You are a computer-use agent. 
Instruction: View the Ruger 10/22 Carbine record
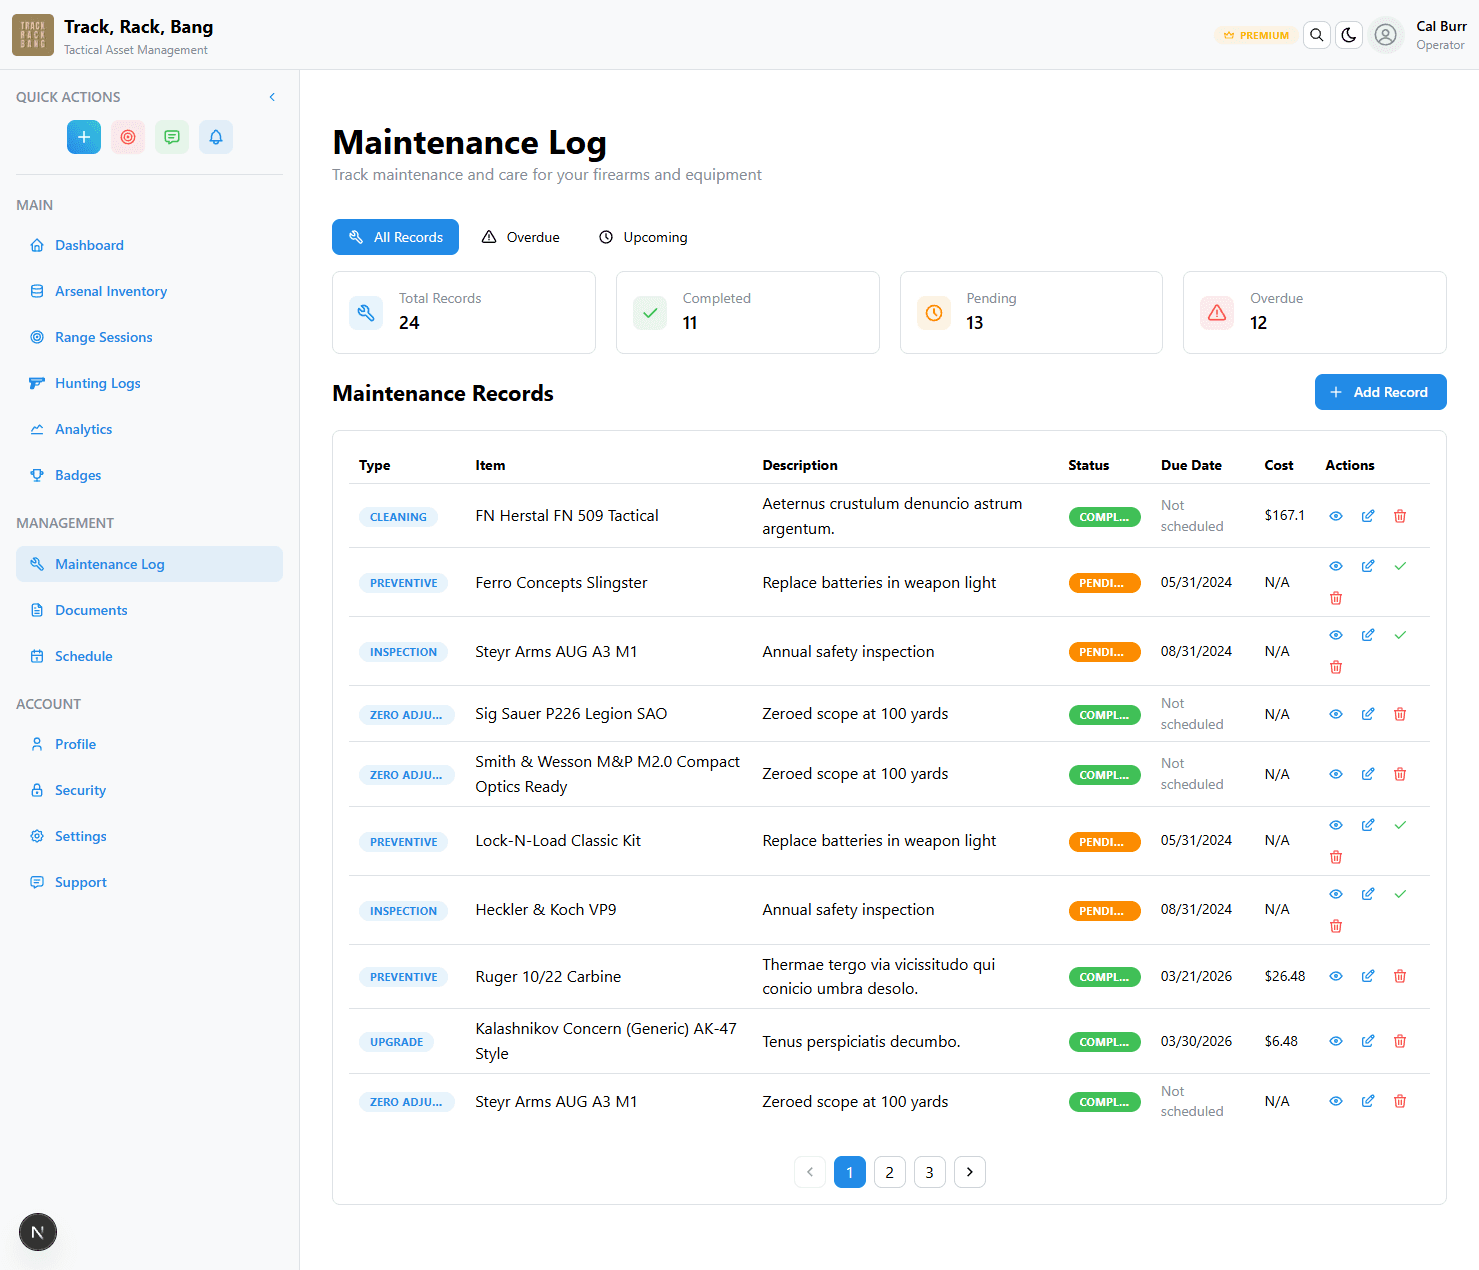click(x=1336, y=976)
